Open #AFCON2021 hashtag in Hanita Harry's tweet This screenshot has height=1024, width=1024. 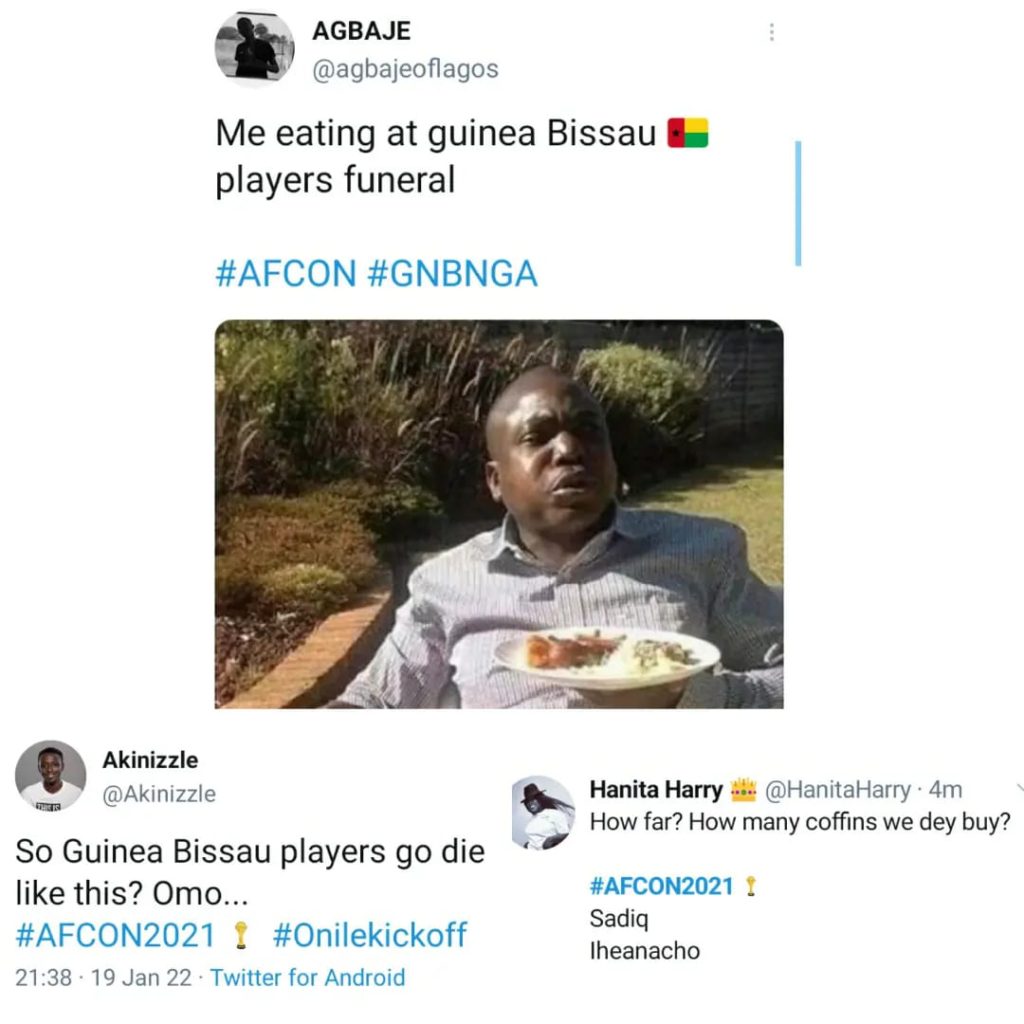[661, 885]
